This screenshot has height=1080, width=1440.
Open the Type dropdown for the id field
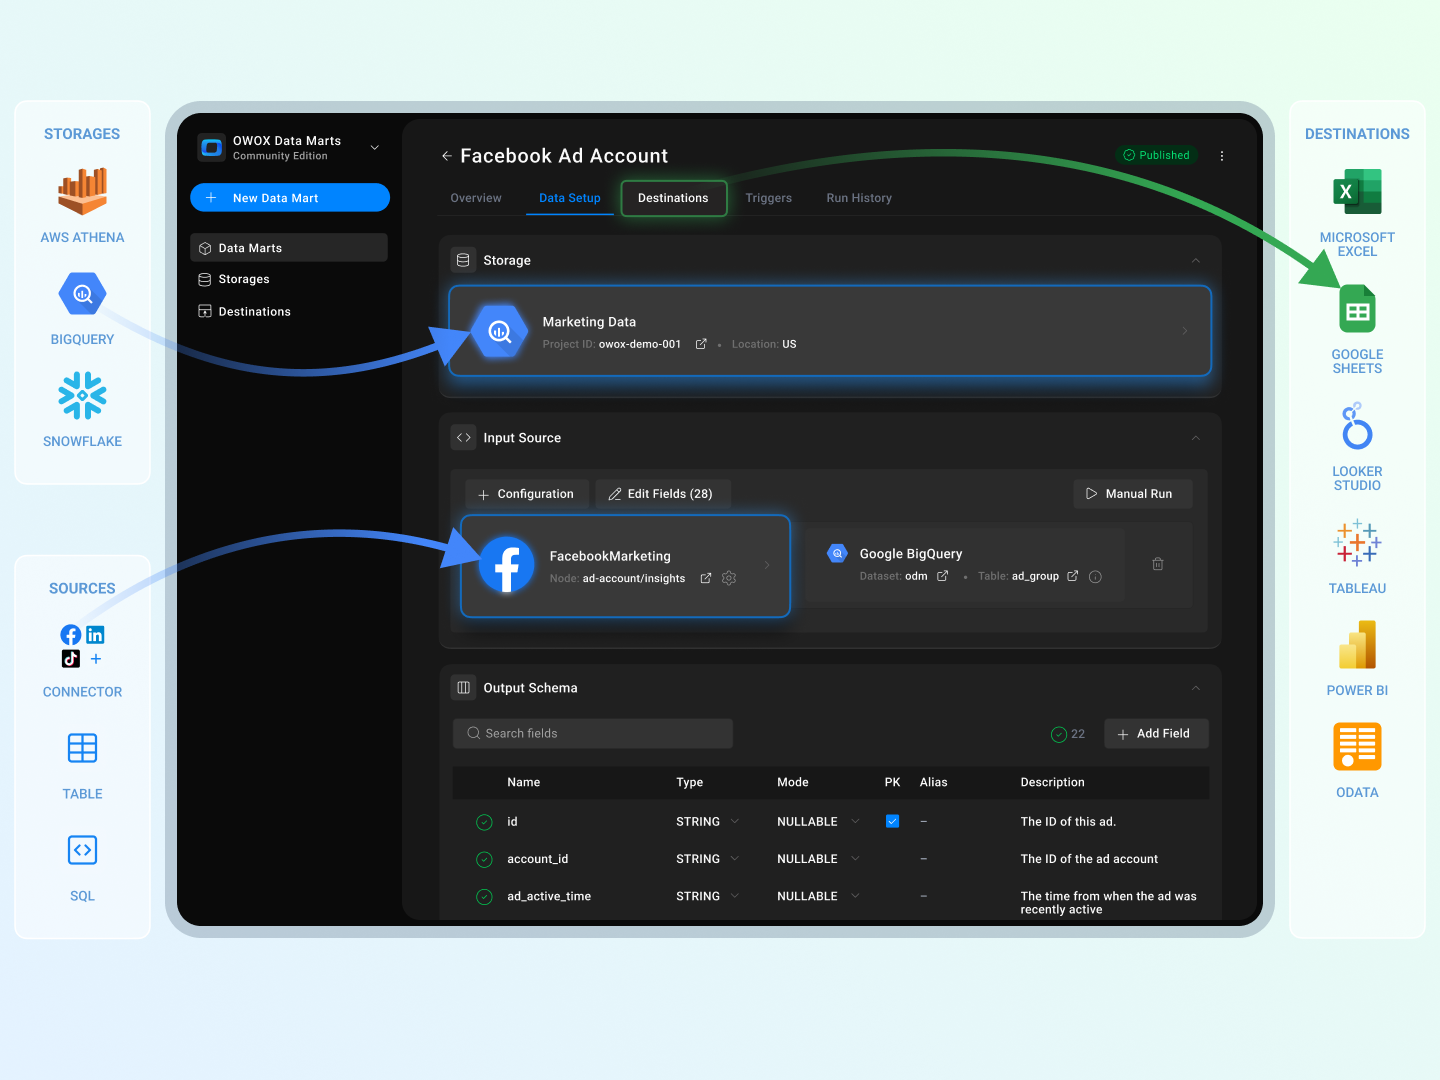pos(733,821)
